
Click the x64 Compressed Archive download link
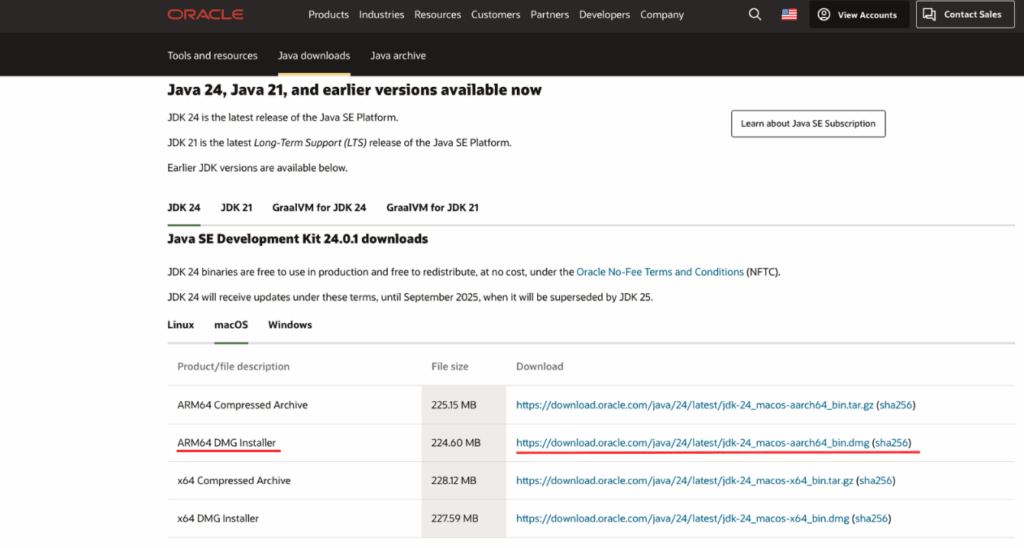pos(684,481)
